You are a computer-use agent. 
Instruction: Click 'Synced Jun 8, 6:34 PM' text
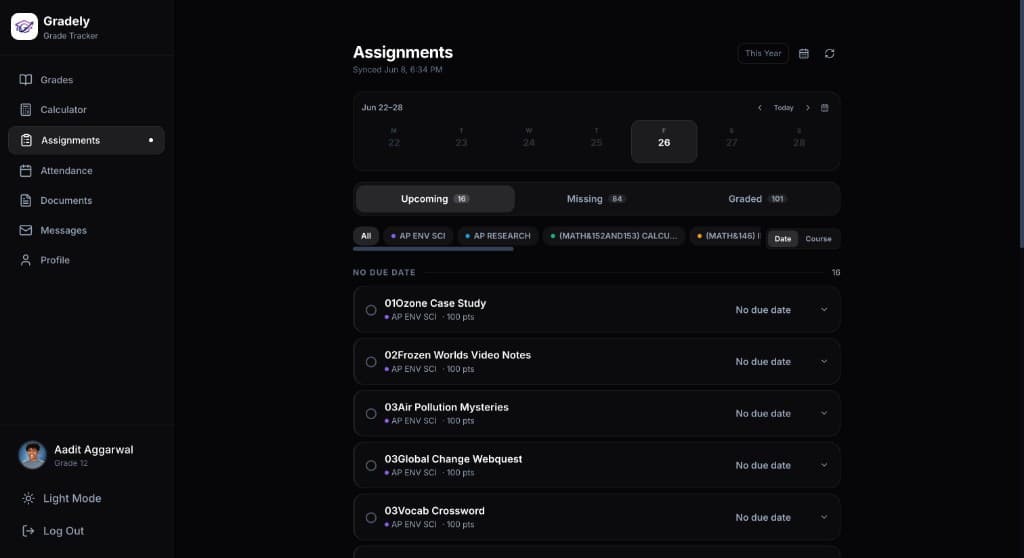pyautogui.click(x=398, y=70)
